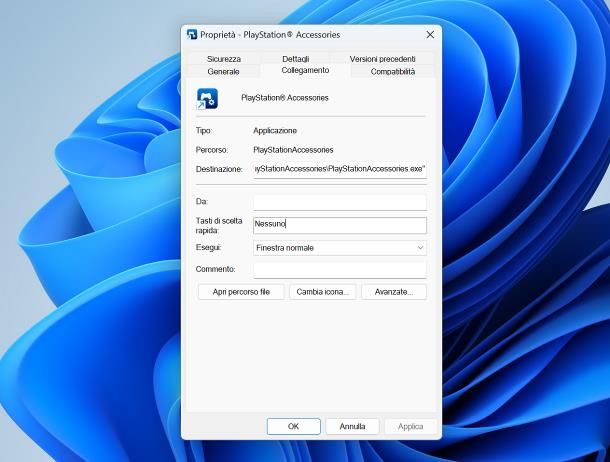Switch to the Generale tab

223,72
